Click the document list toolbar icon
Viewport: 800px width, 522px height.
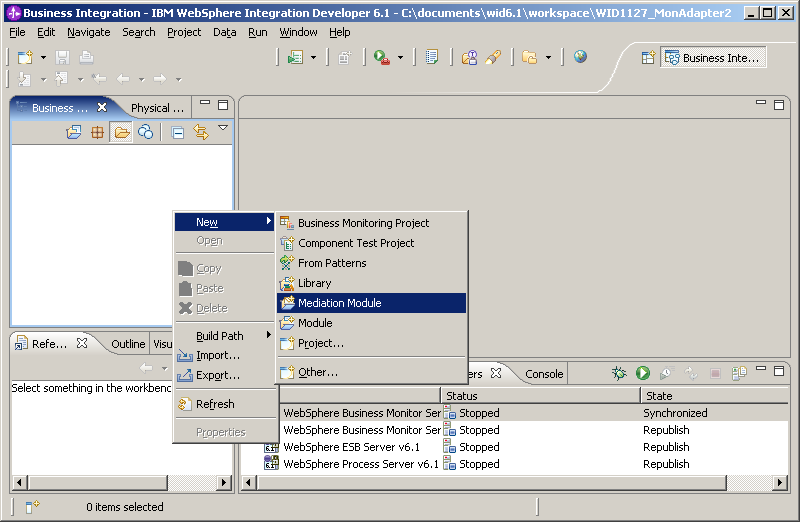(432, 57)
